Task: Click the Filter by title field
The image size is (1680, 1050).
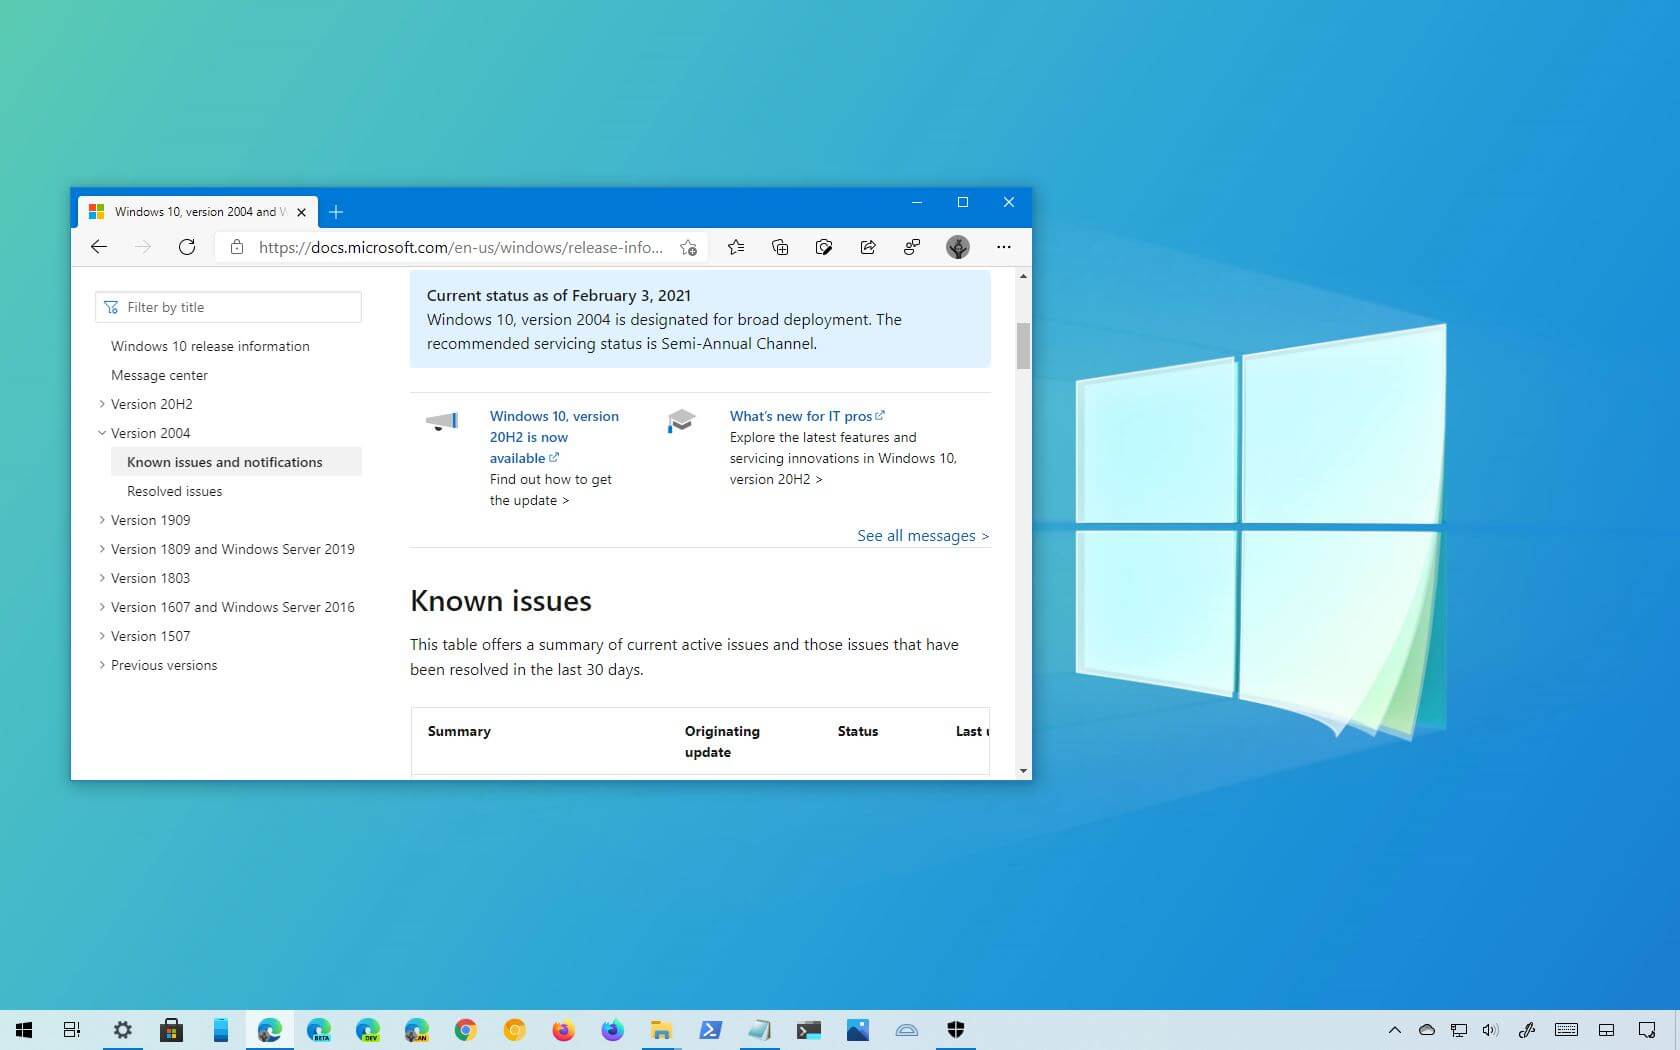Action: (228, 307)
